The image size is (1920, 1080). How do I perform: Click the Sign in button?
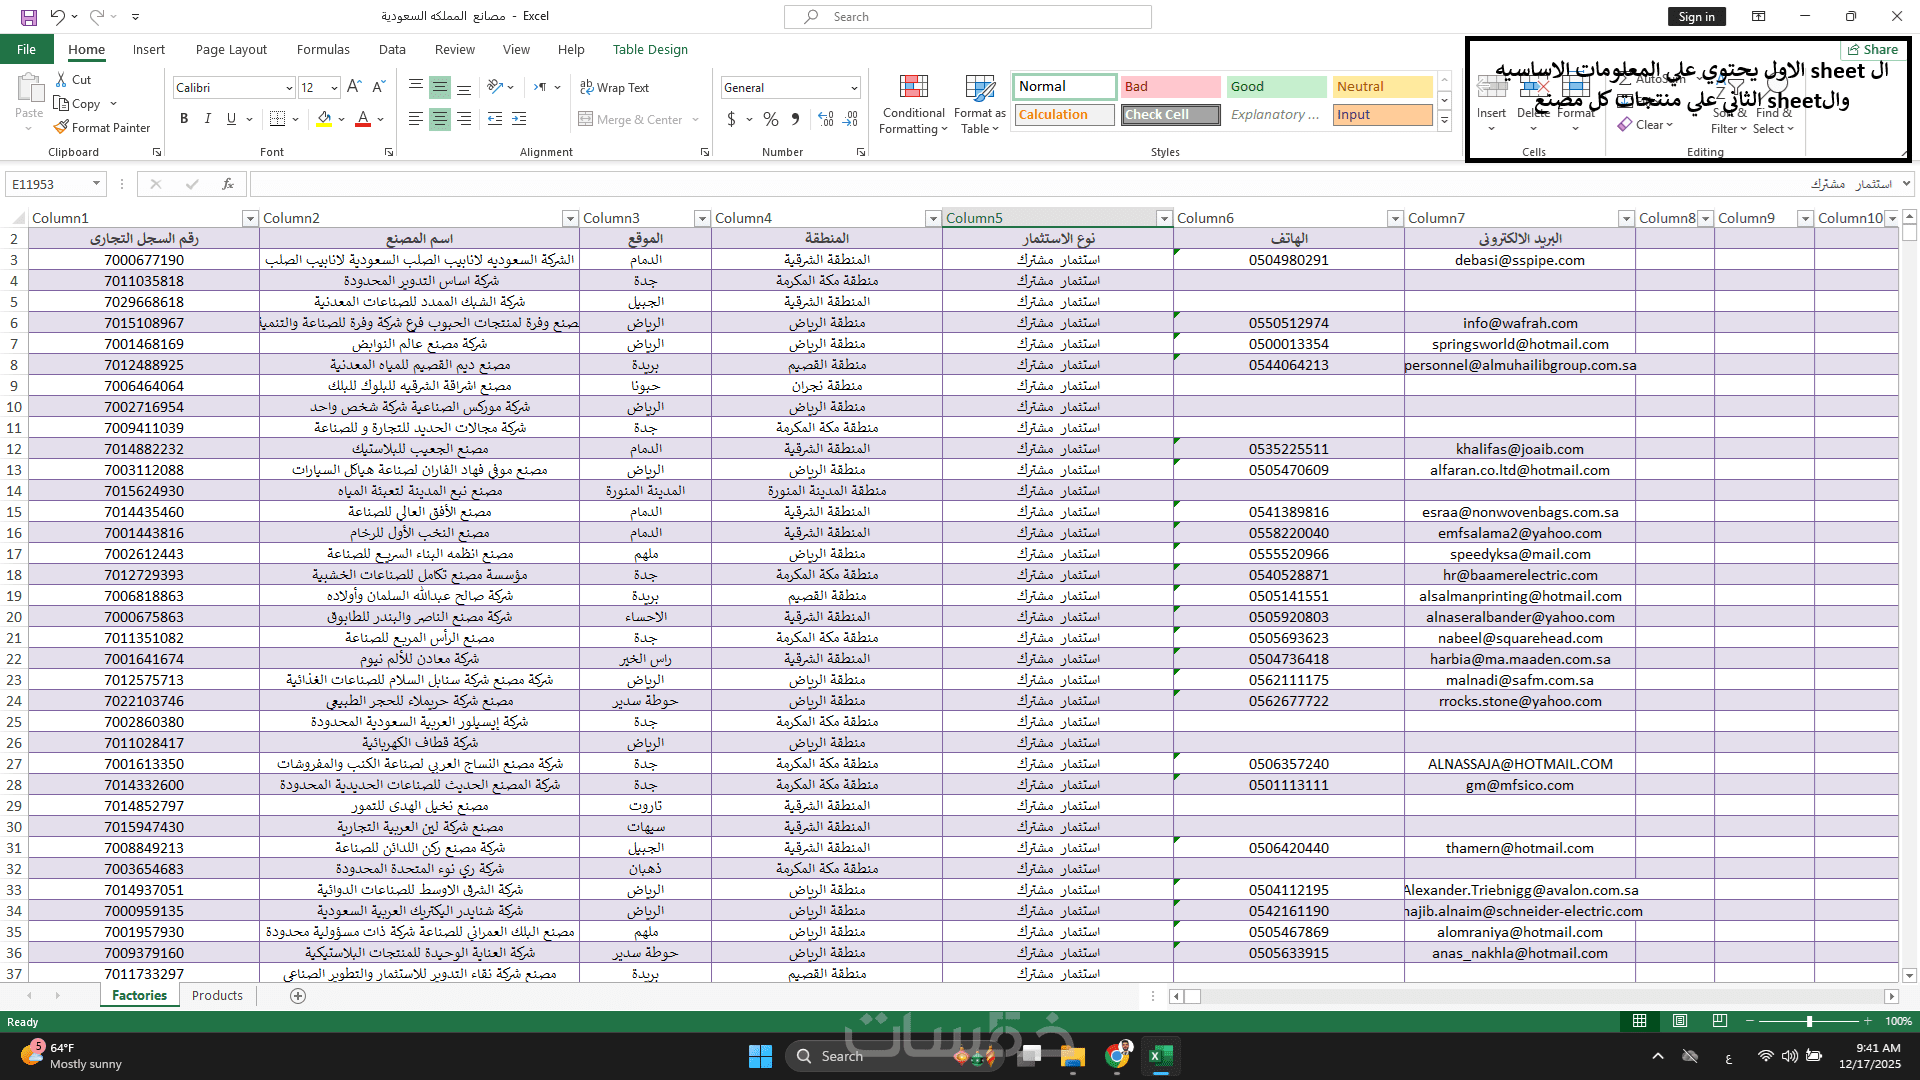click(1696, 16)
